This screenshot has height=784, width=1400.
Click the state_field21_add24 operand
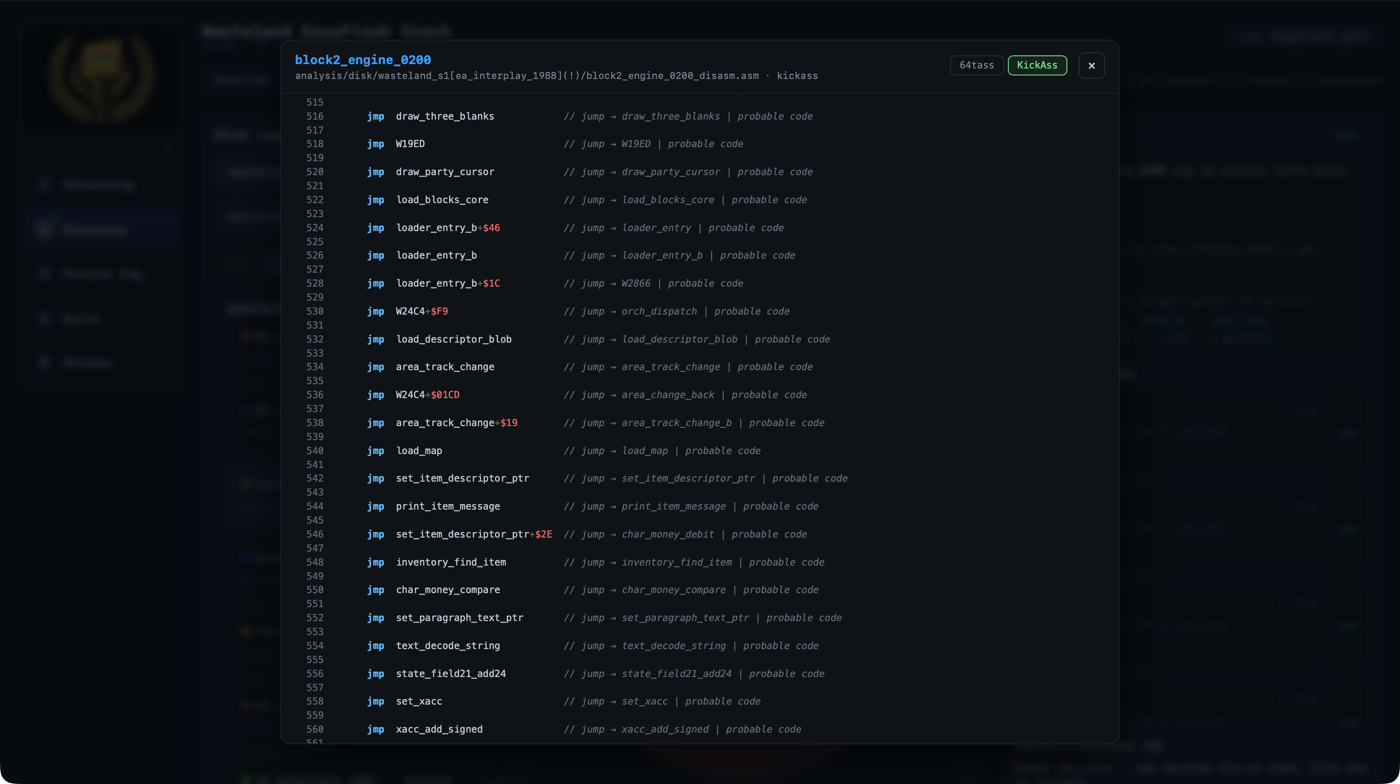coord(451,674)
